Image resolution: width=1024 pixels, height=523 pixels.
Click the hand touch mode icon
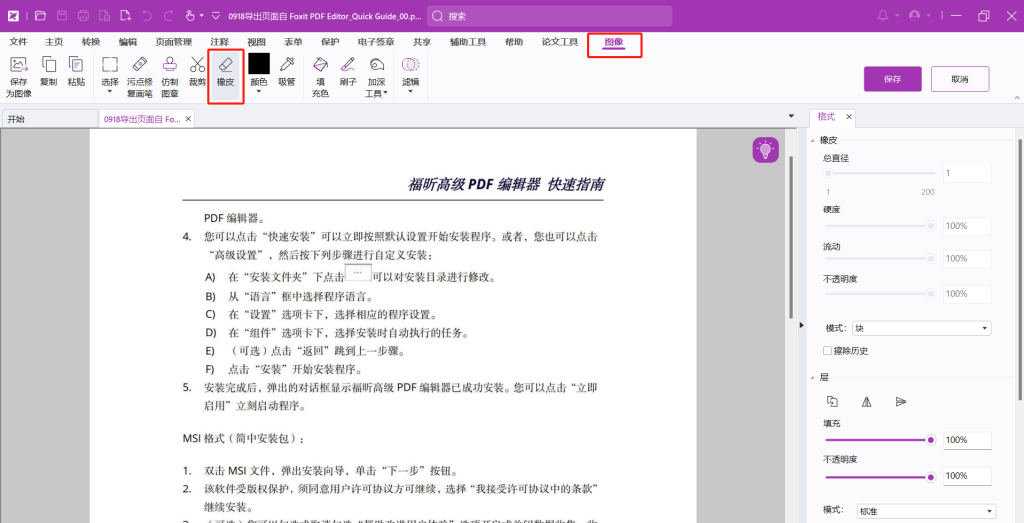(190, 16)
